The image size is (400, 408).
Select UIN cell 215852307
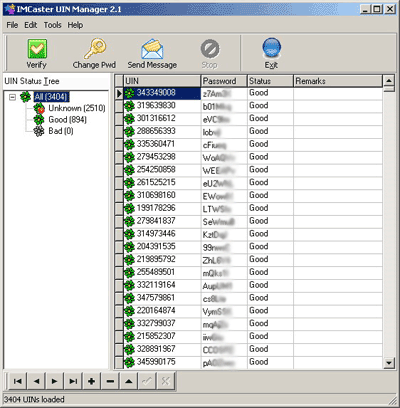[x=162, y=337]
